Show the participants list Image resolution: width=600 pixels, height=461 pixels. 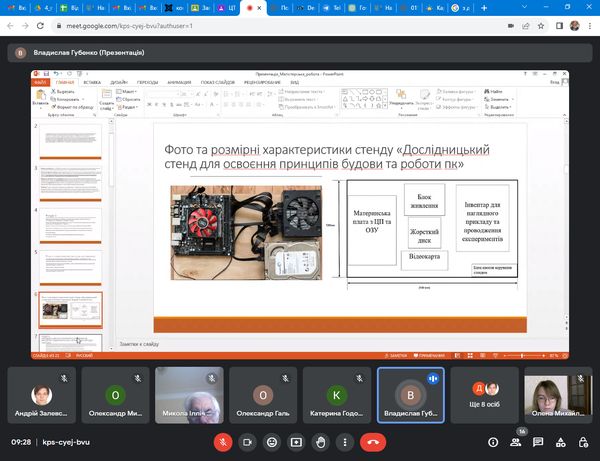(x=513, y=440)
